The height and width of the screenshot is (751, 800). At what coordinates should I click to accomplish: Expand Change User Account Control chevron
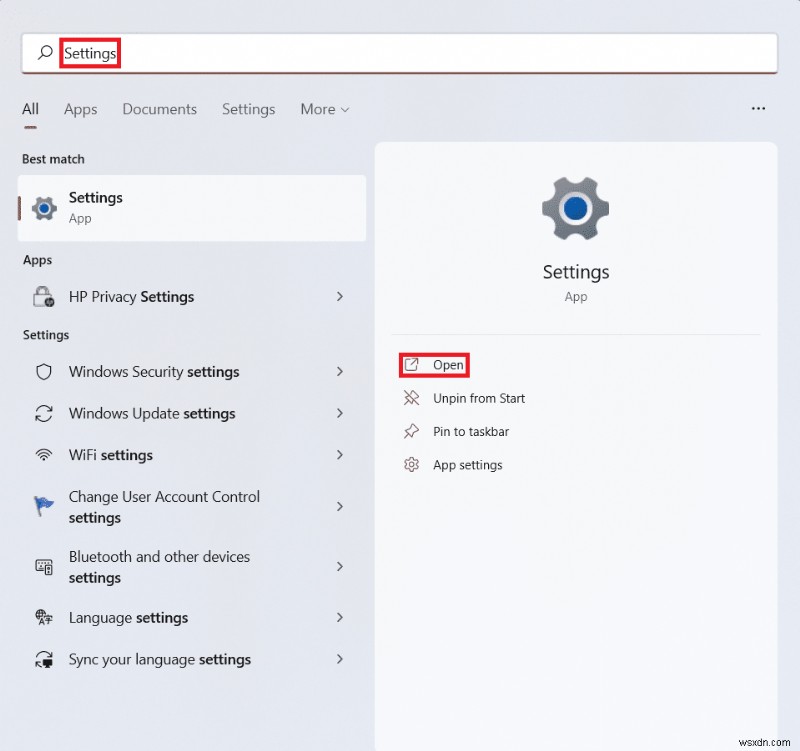(x=340, y=506)
